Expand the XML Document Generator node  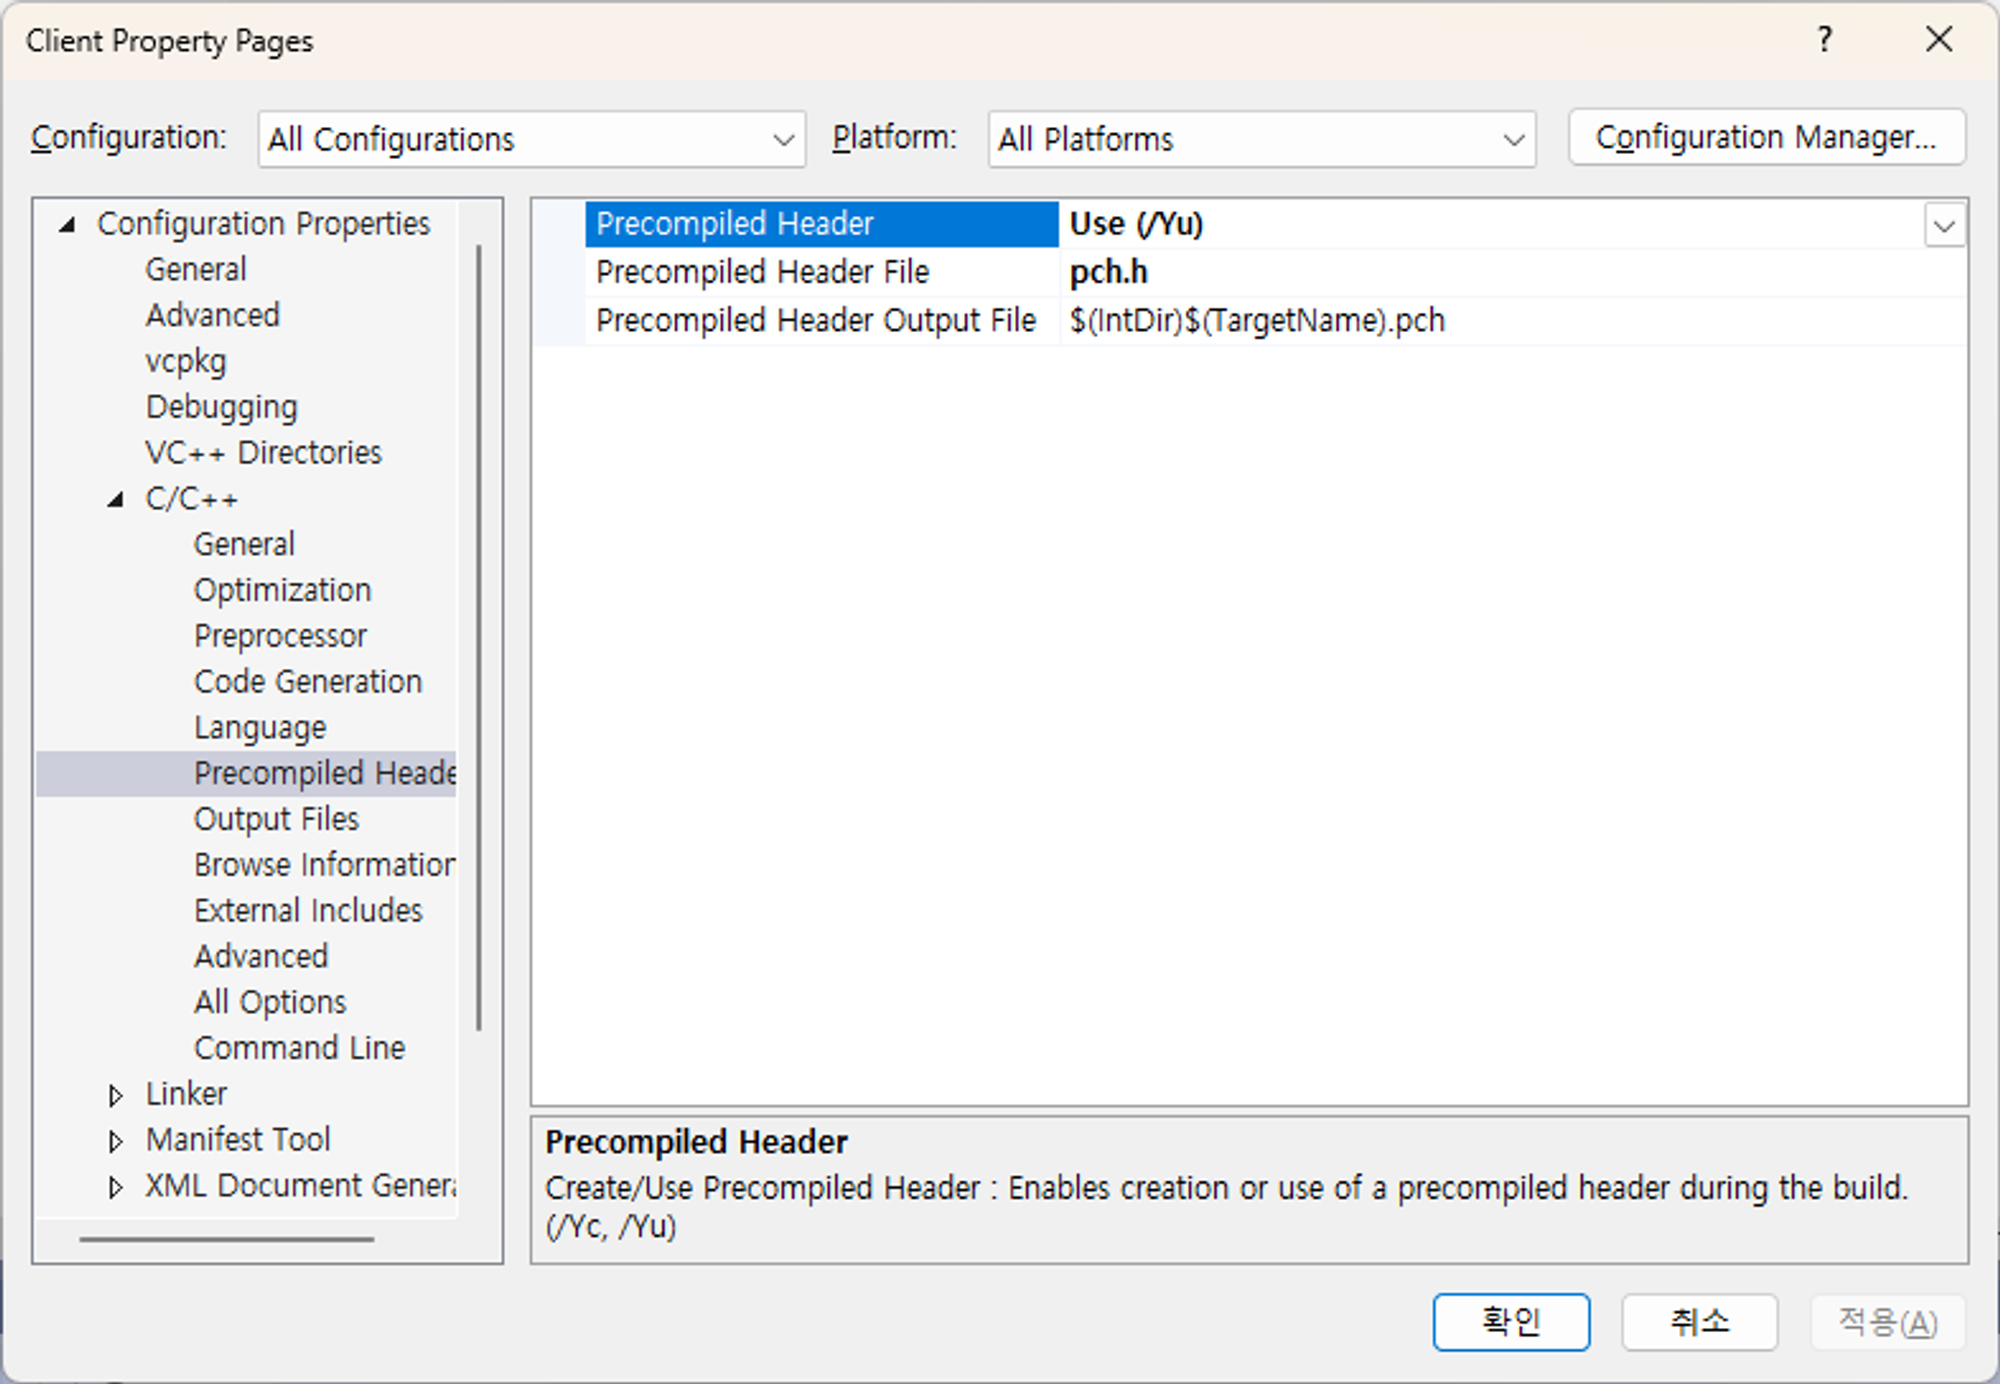115,1187
